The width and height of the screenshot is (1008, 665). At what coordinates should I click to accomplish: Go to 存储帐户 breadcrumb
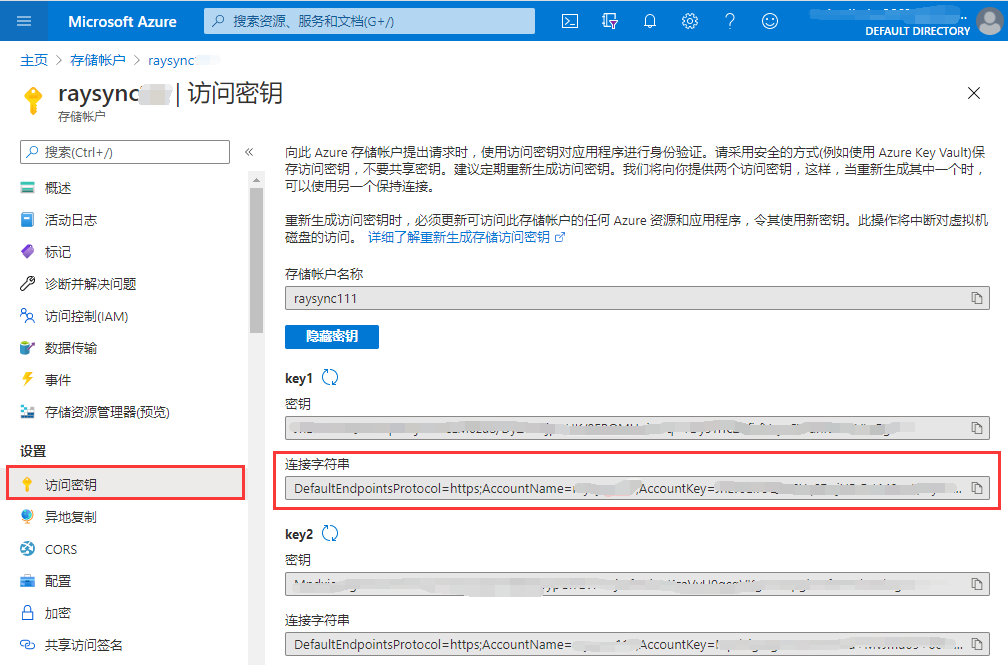[x=98, y=60]
